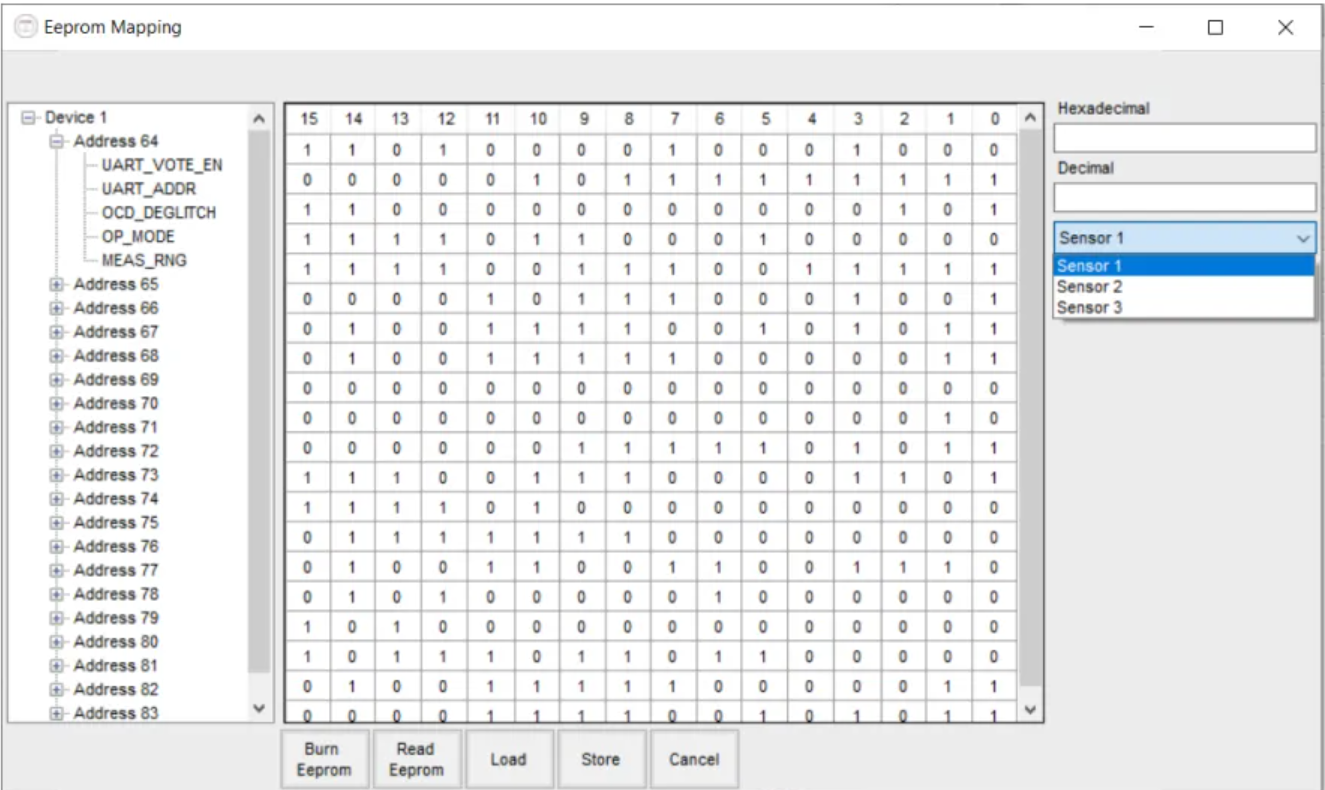Click the Burn Eeprom button
Image resolution: width=1325 pixels, height=790 pixels.
(x=324, y=760)
